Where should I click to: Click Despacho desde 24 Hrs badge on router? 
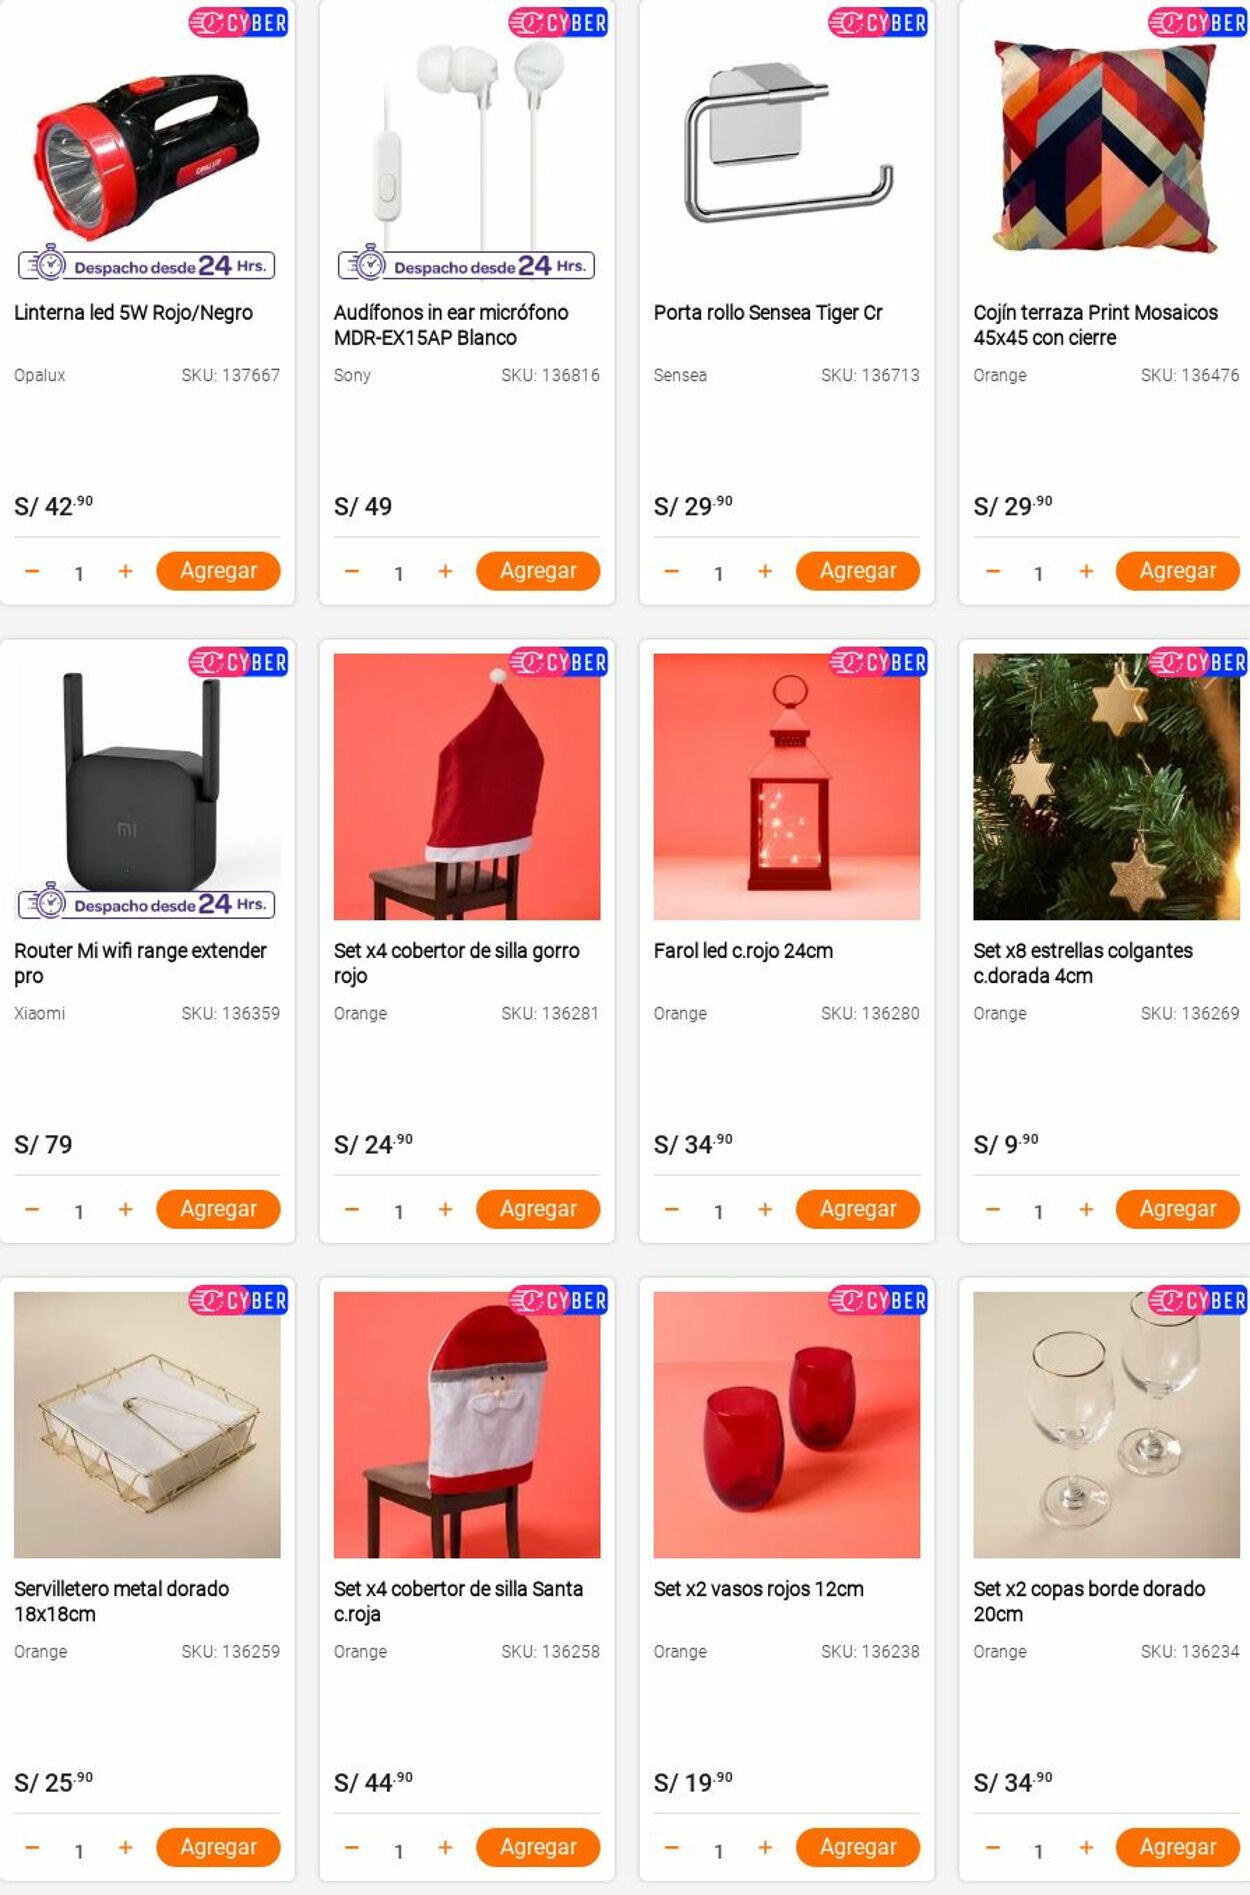pyautogui.click(x=147, y=904)
